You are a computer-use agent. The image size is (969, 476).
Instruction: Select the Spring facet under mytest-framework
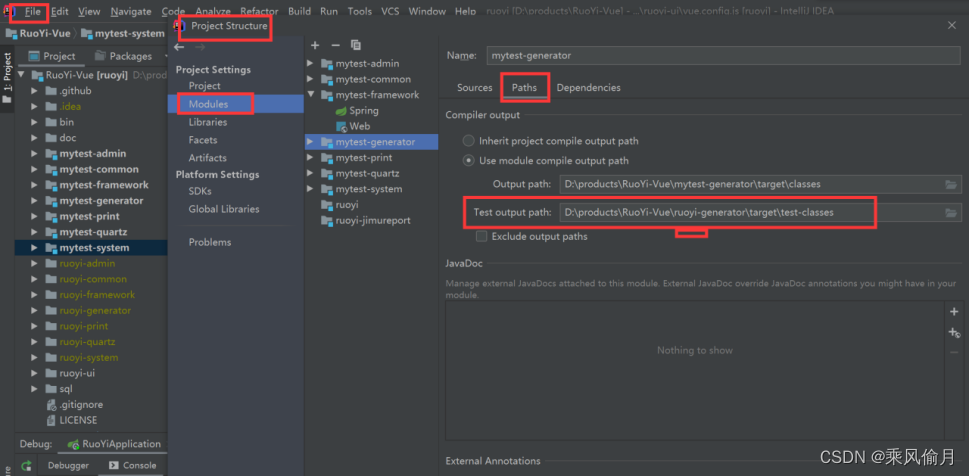tap(362, 111)
